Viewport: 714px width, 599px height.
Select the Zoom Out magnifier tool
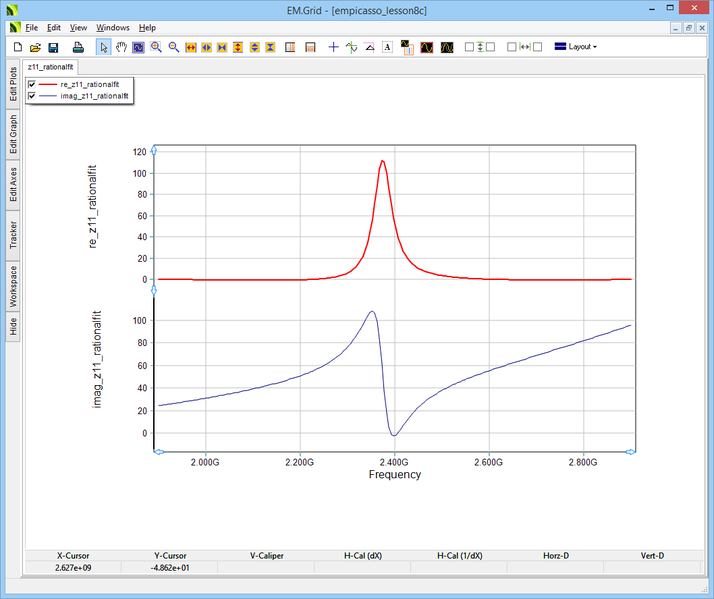[x=173, y=47]
